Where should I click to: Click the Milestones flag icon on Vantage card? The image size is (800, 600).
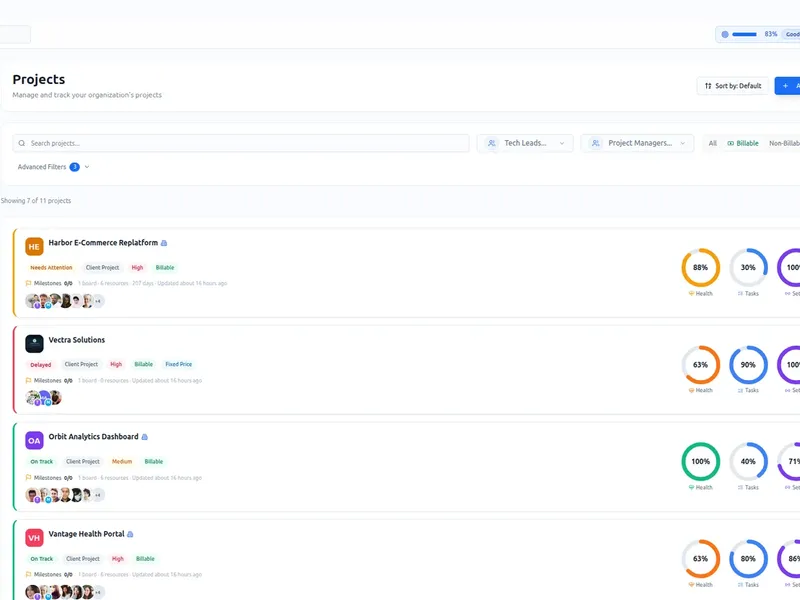coord(29,574)
